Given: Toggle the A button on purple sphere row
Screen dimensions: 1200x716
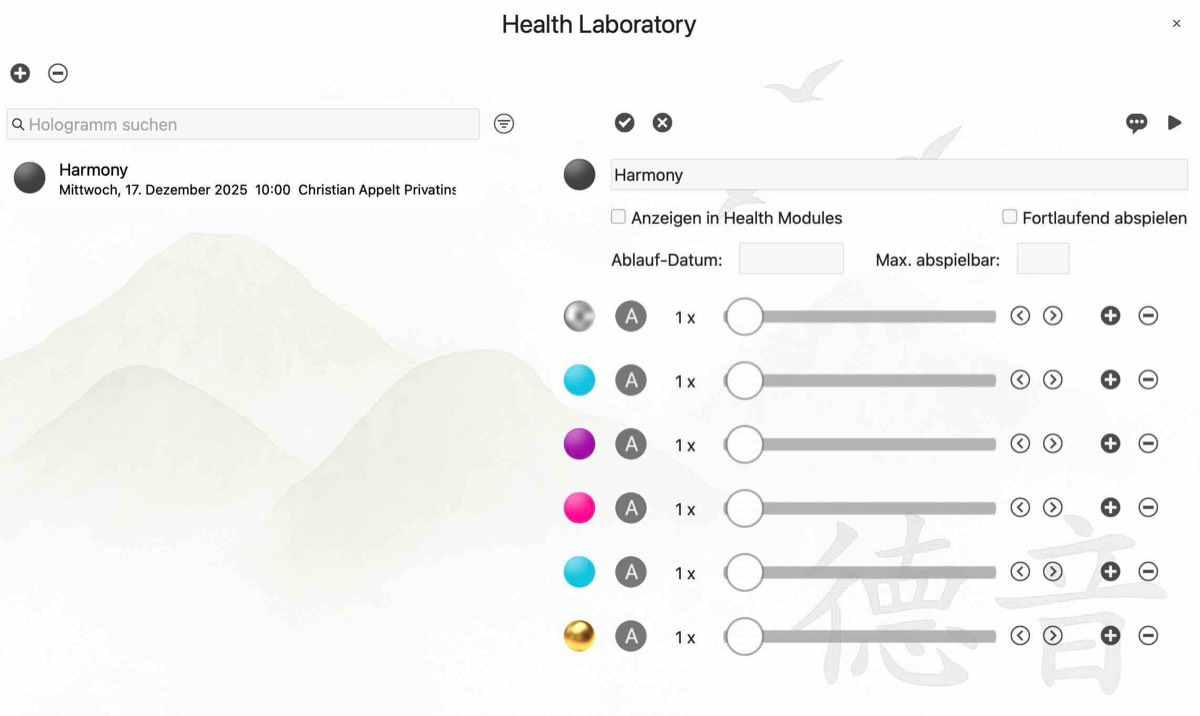Looking at the screenshot, I should 631,445.
